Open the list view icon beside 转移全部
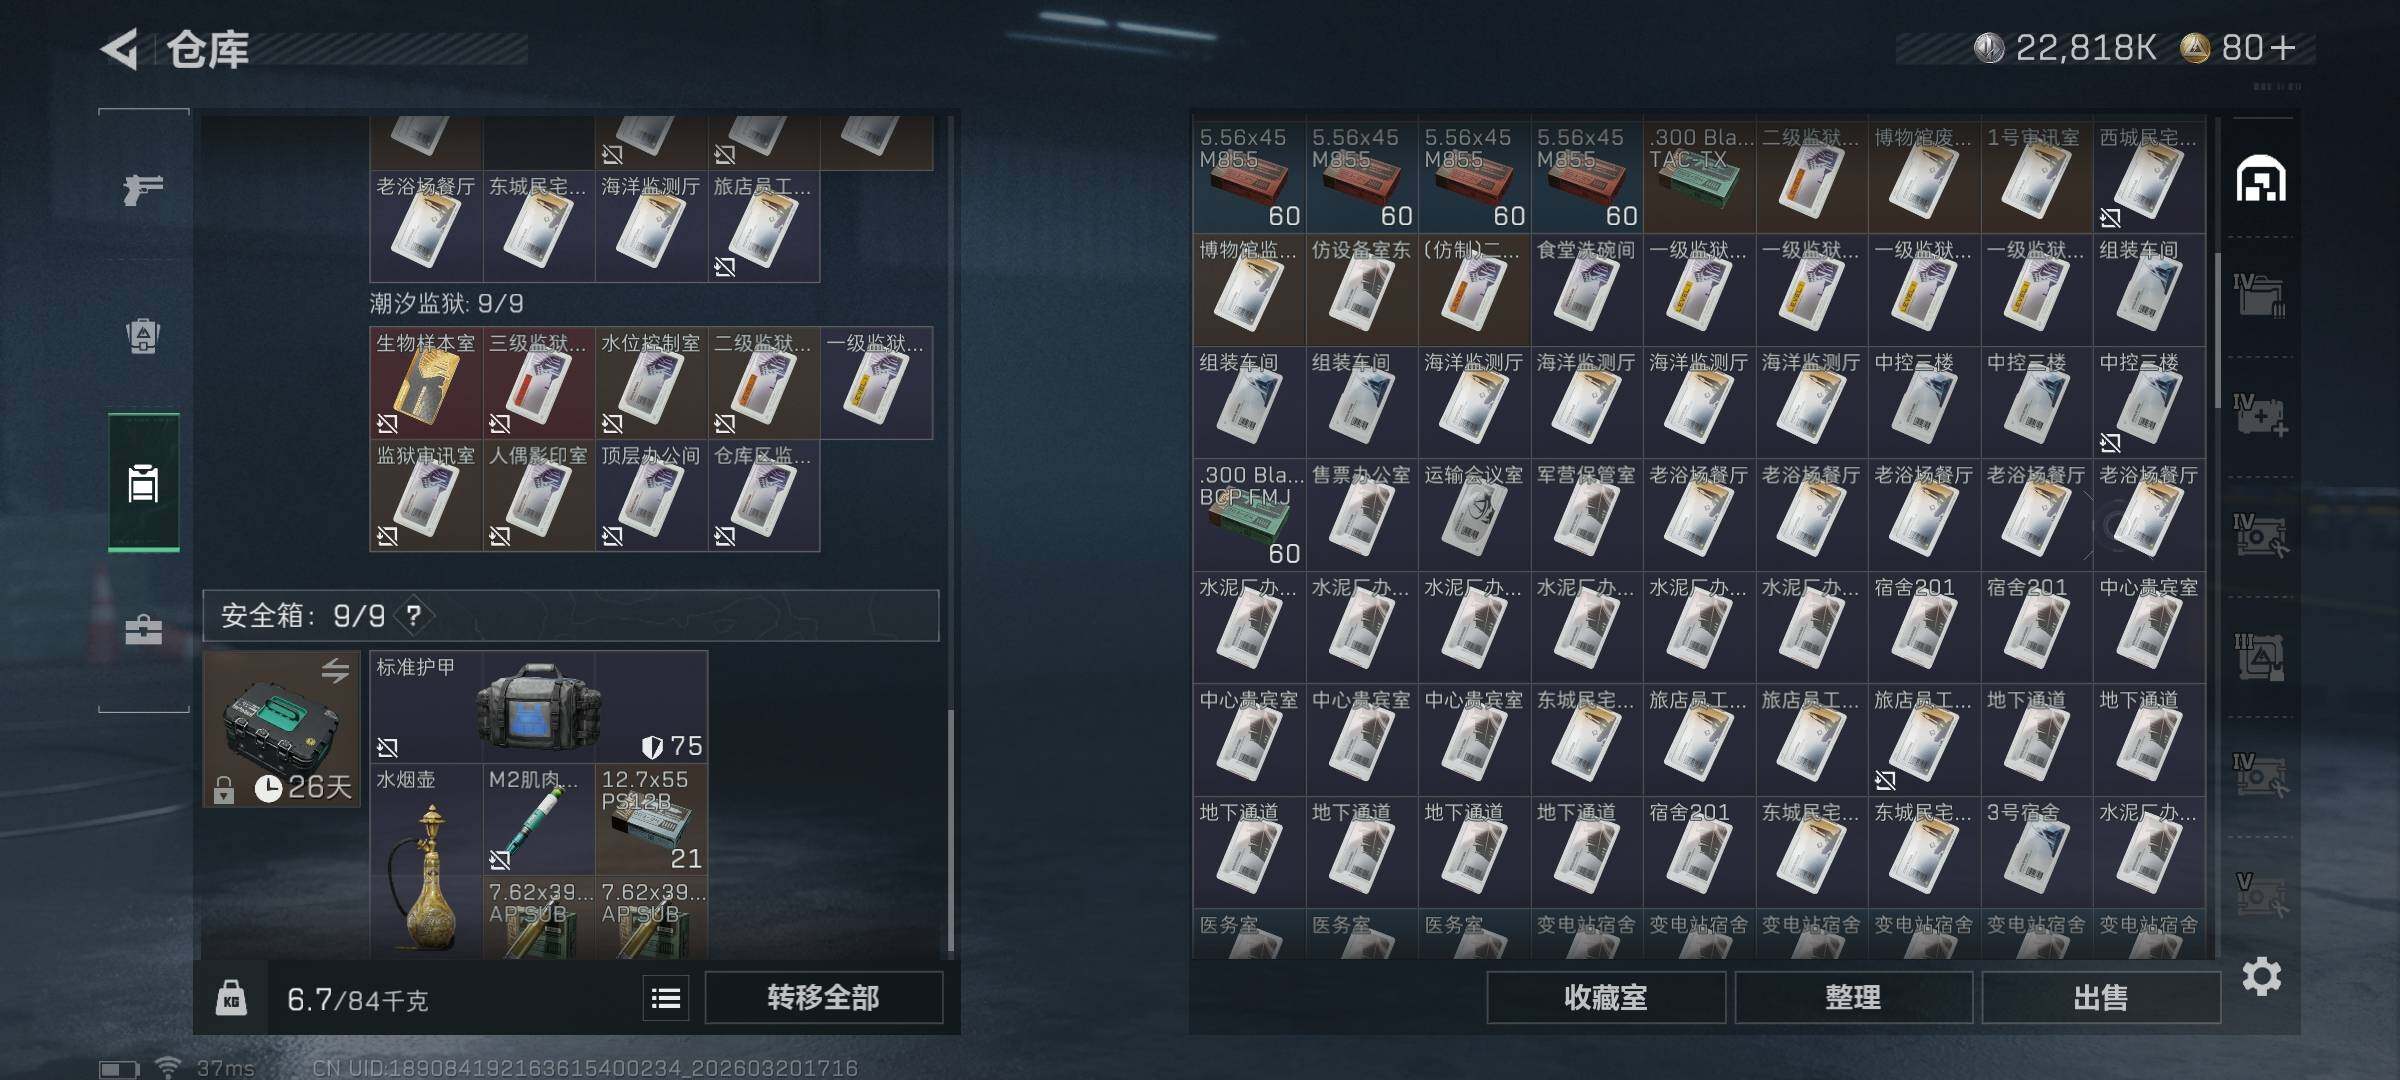Image resolution: width=2400 pixels, height=1080 pixels. [666, 998]
